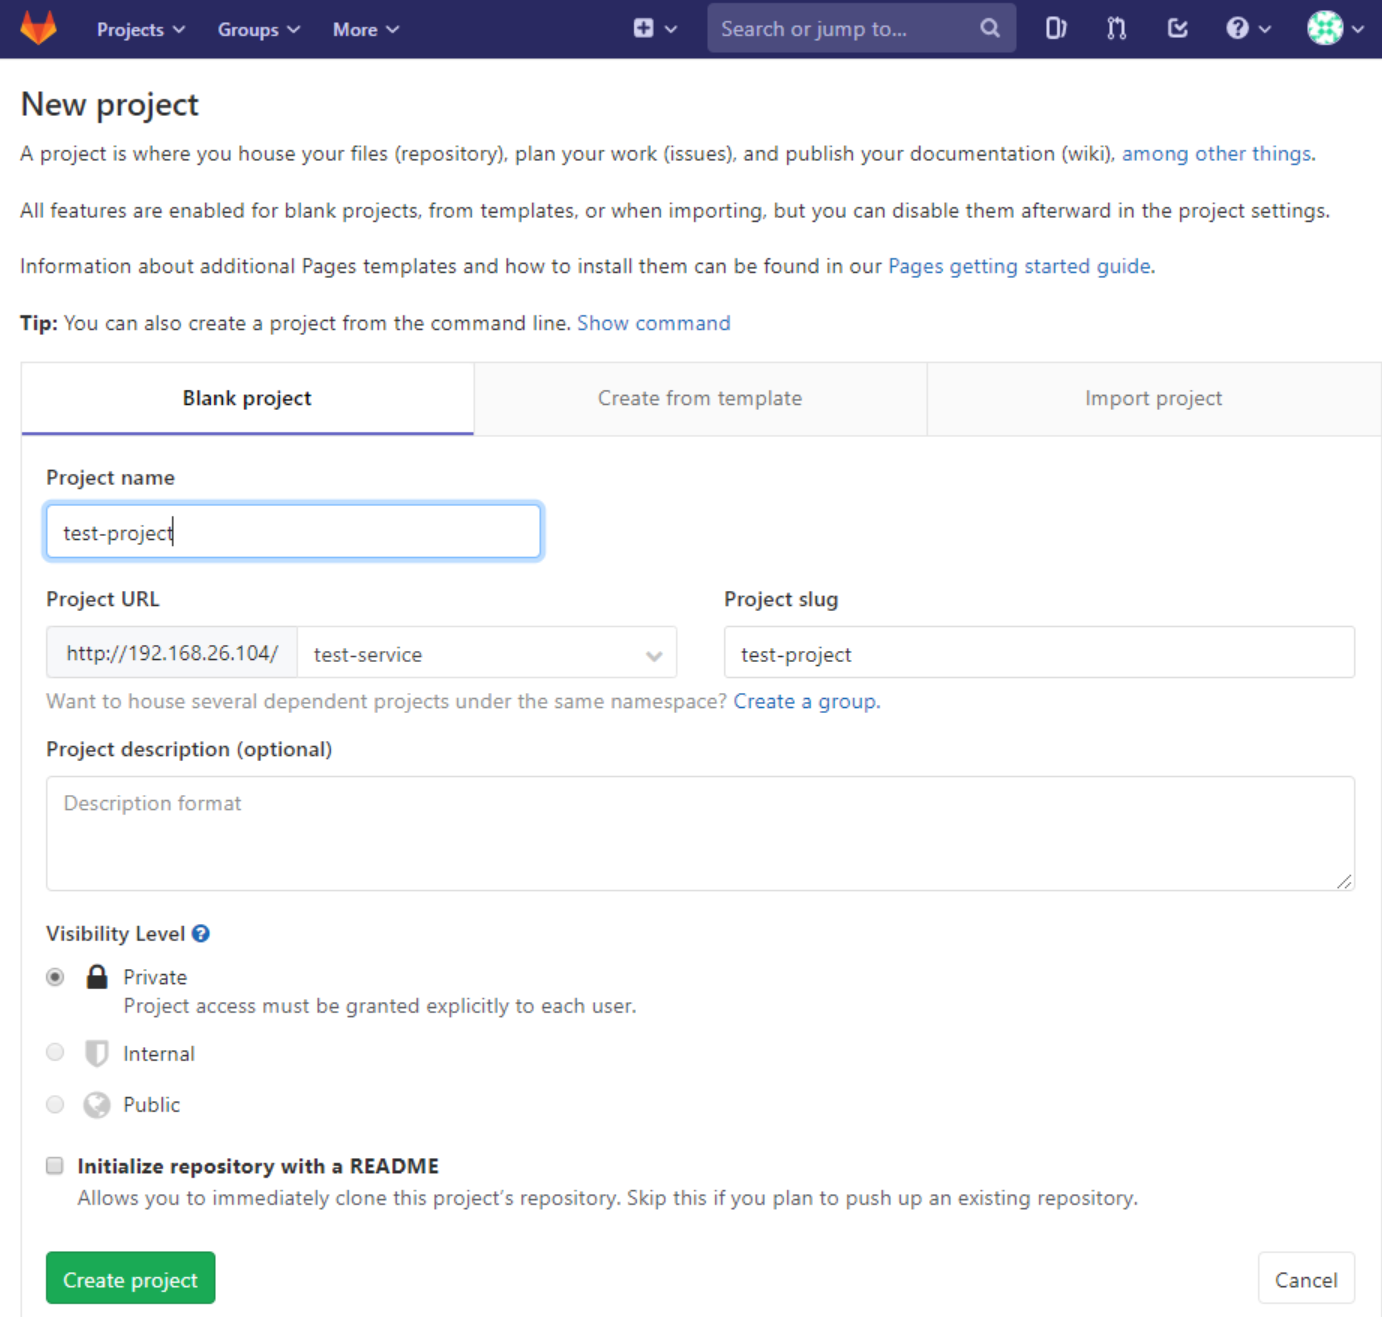This screenshot has width=1382, height=1317.
Task: Expand the help menu chevron
Action: 1265,29
